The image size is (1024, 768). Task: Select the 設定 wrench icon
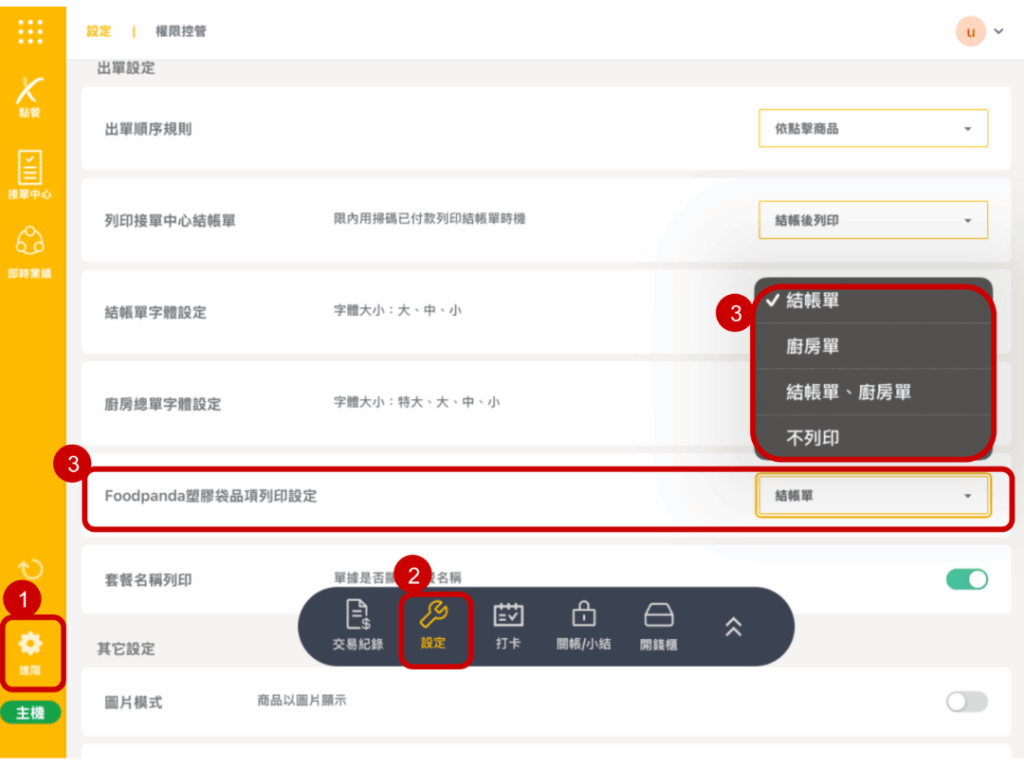(434, 626)
